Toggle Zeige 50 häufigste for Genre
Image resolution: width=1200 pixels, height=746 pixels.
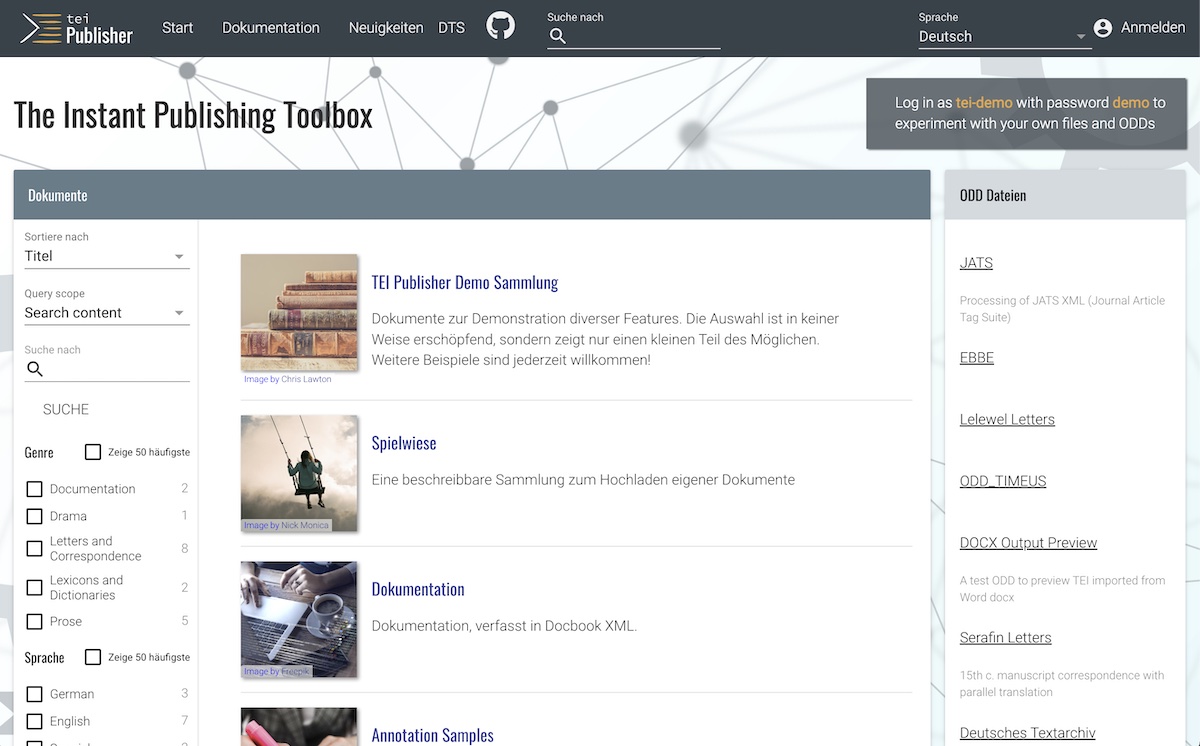click(x=93, y=452)
